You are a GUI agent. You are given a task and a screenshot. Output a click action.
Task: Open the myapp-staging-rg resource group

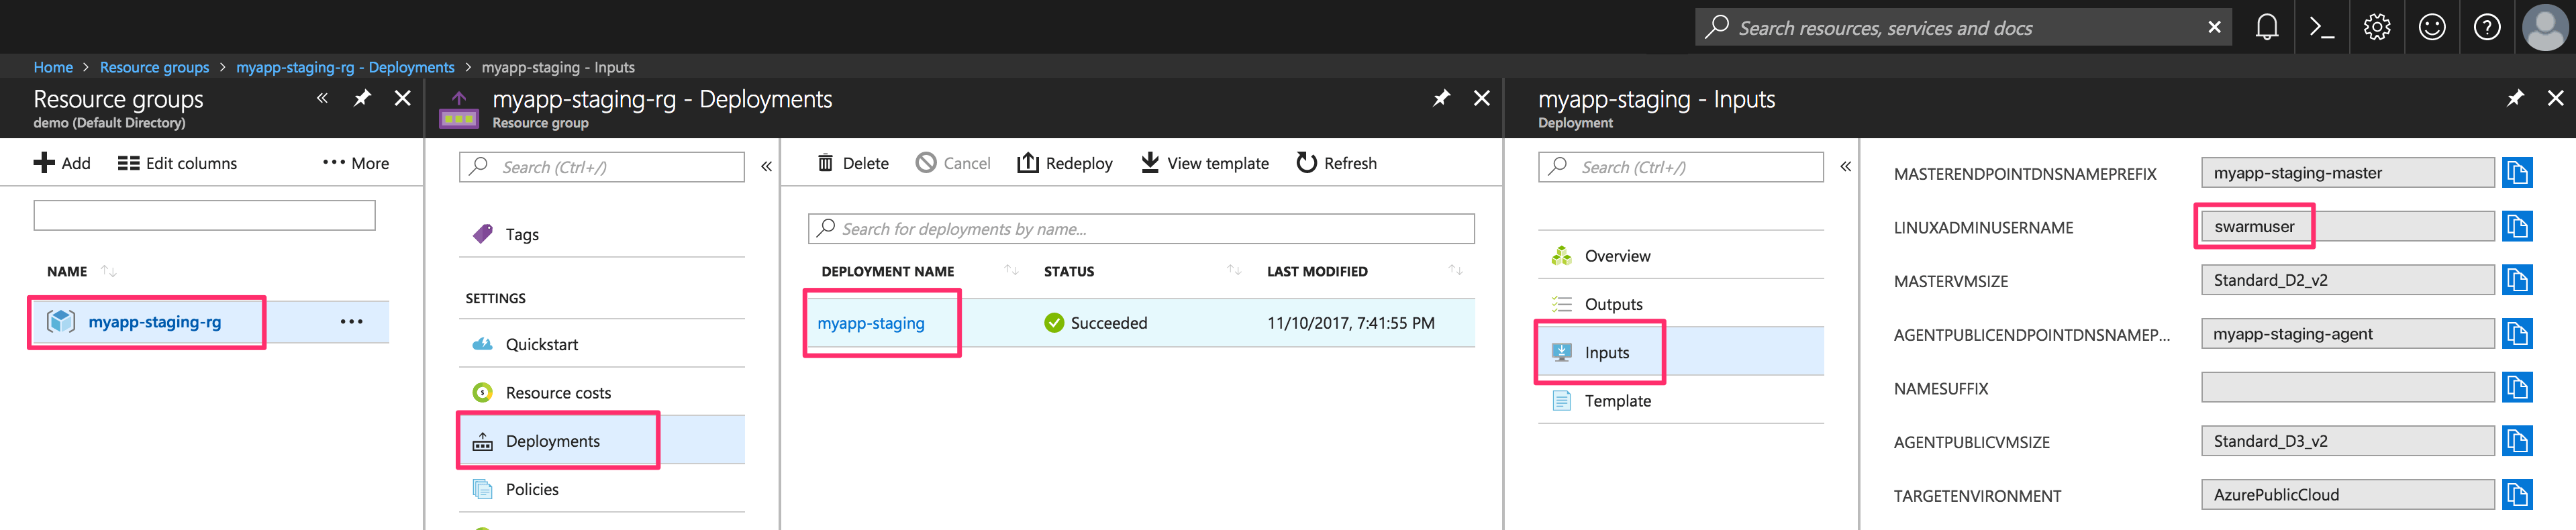coord(154,322)
